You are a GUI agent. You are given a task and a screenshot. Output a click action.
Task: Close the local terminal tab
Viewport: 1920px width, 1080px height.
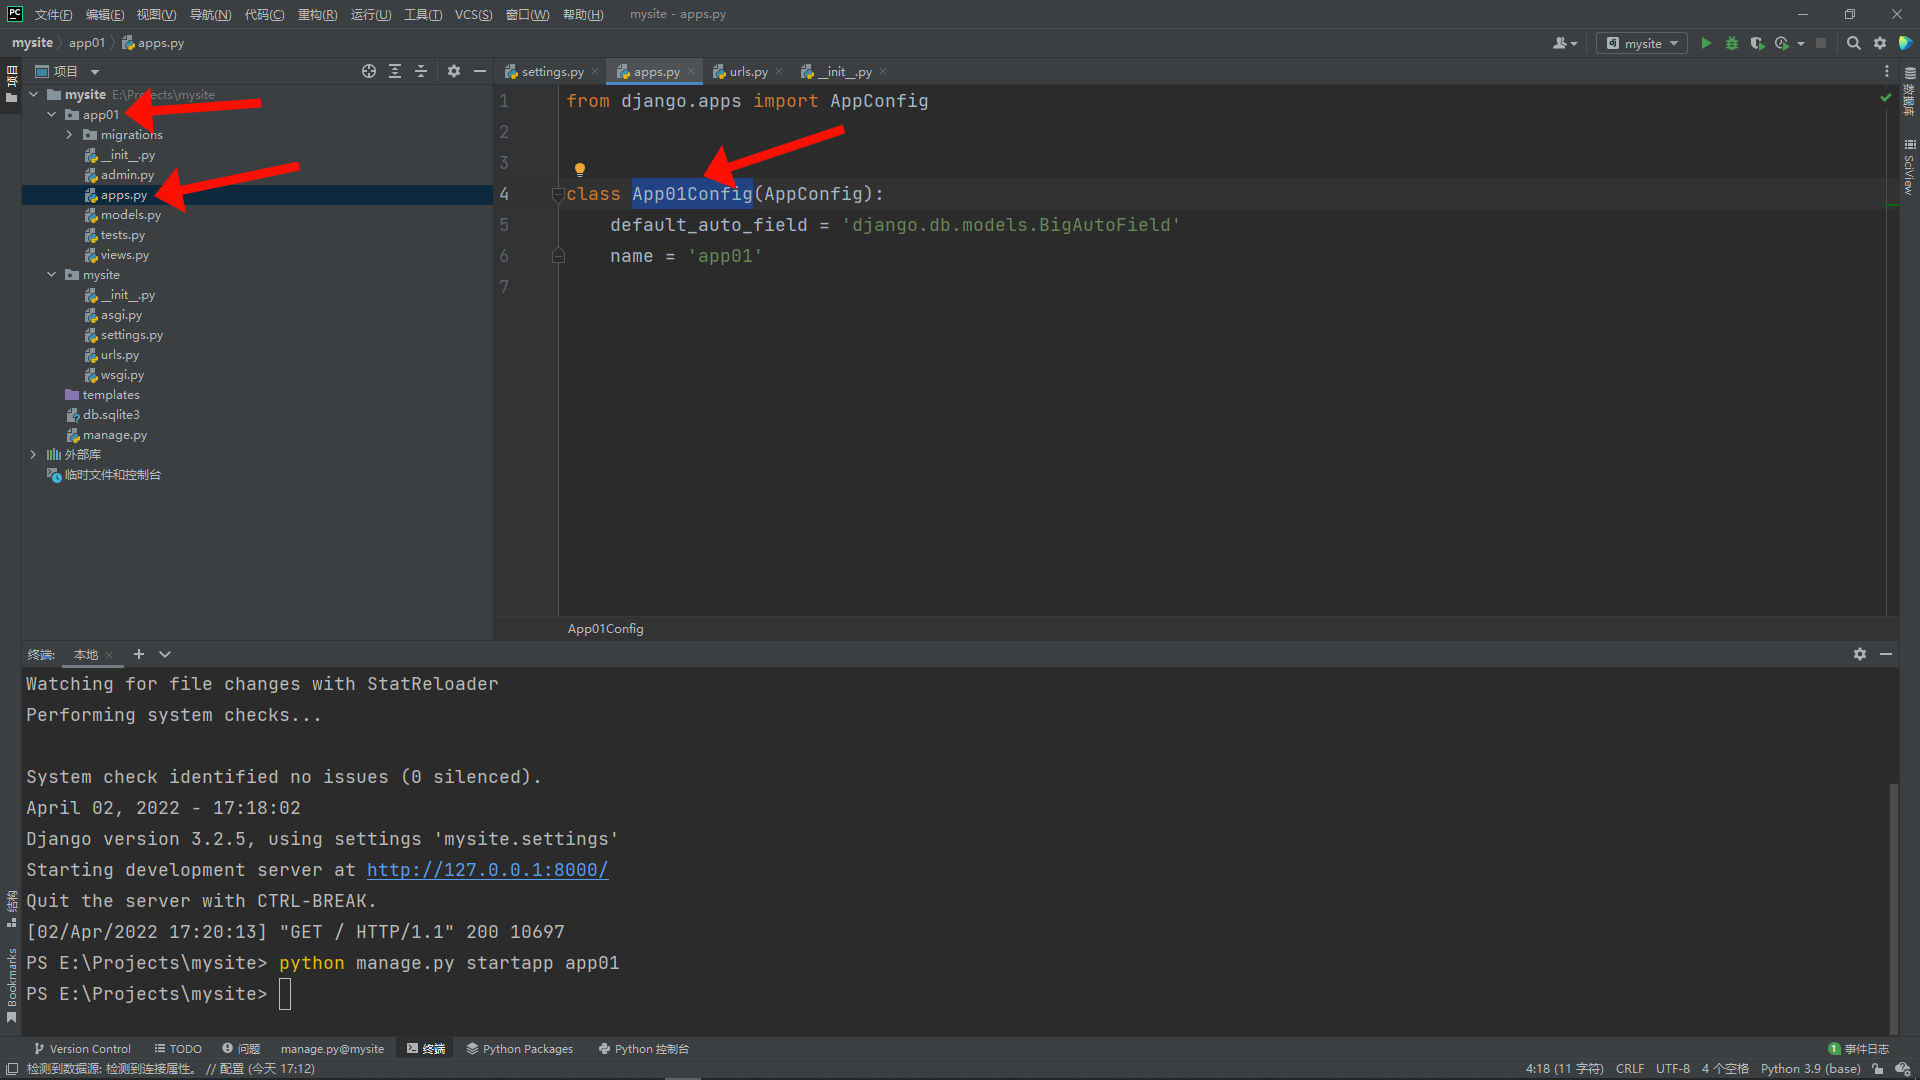(x=109, y=655)
